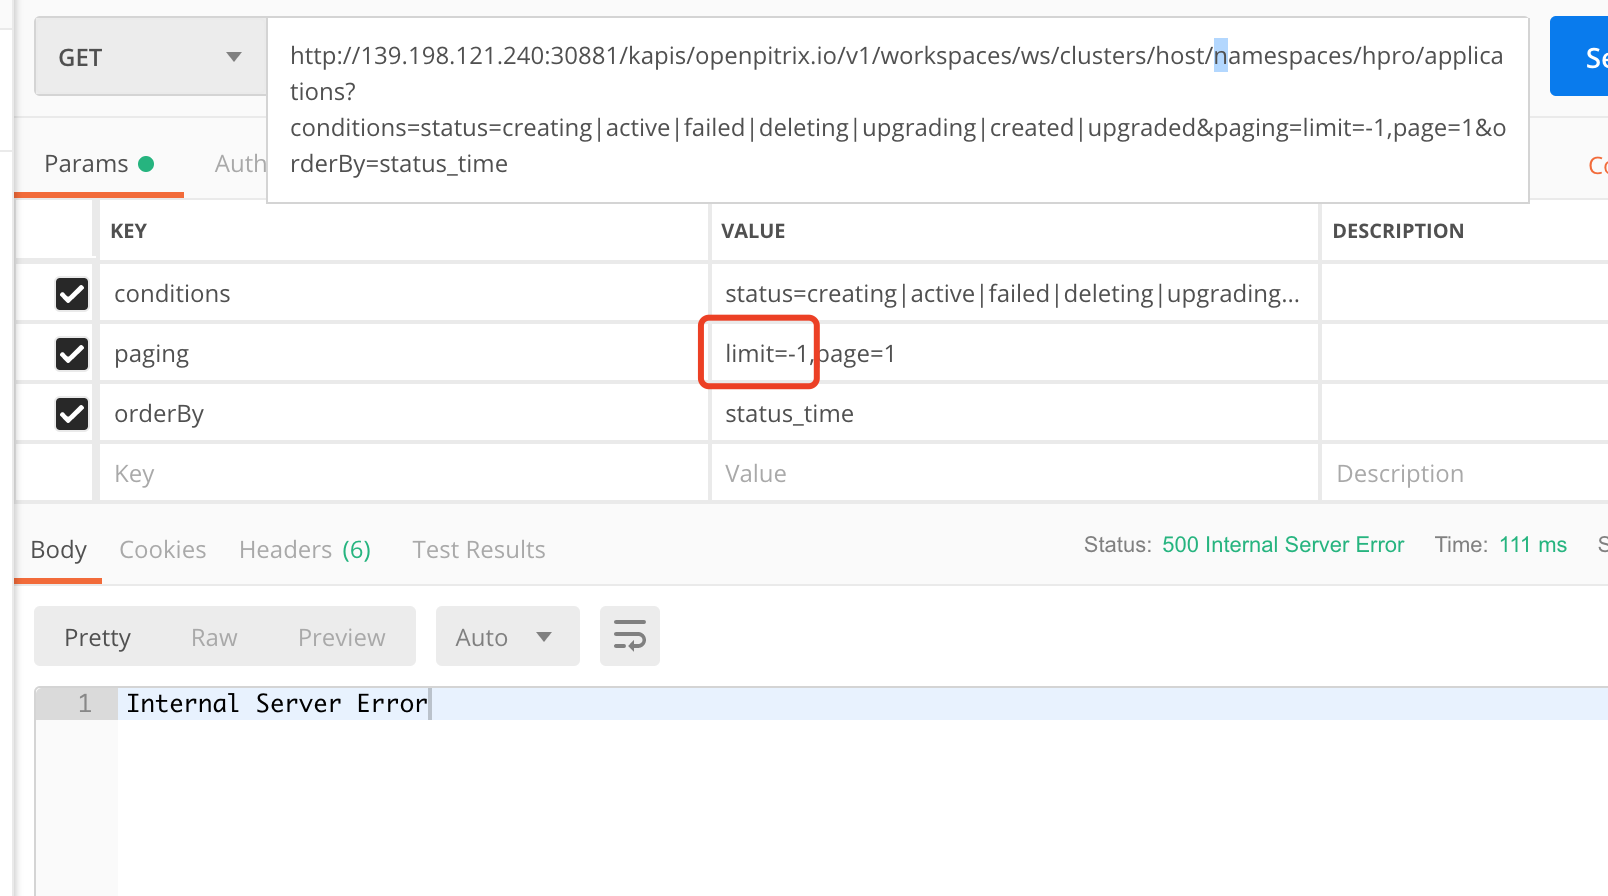
Task: Select the response Body tab
Action: click(x=59, y=550)
